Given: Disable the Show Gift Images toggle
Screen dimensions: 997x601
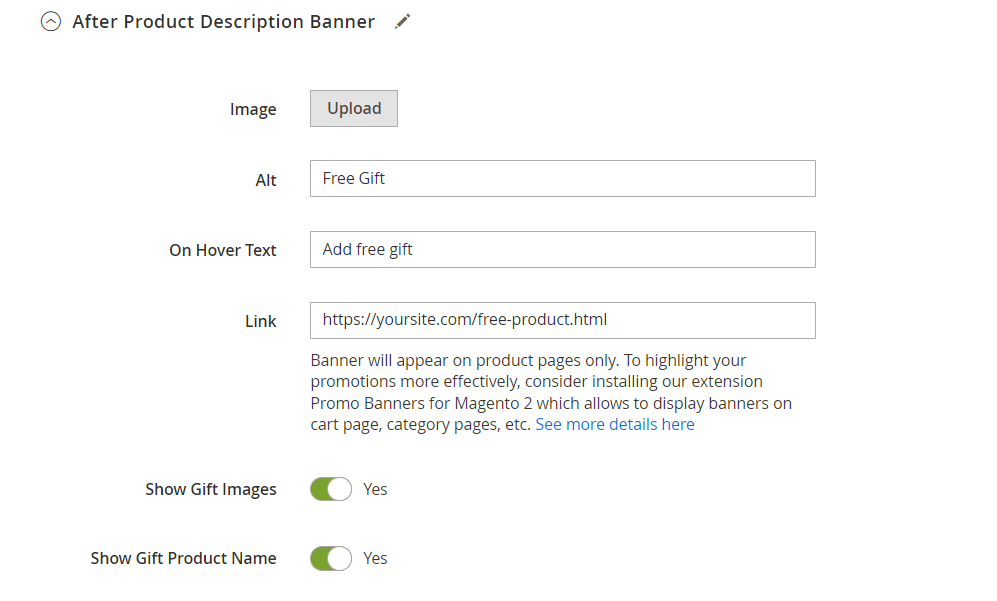Looking at the screenshot, I should (x=331, y=489).
